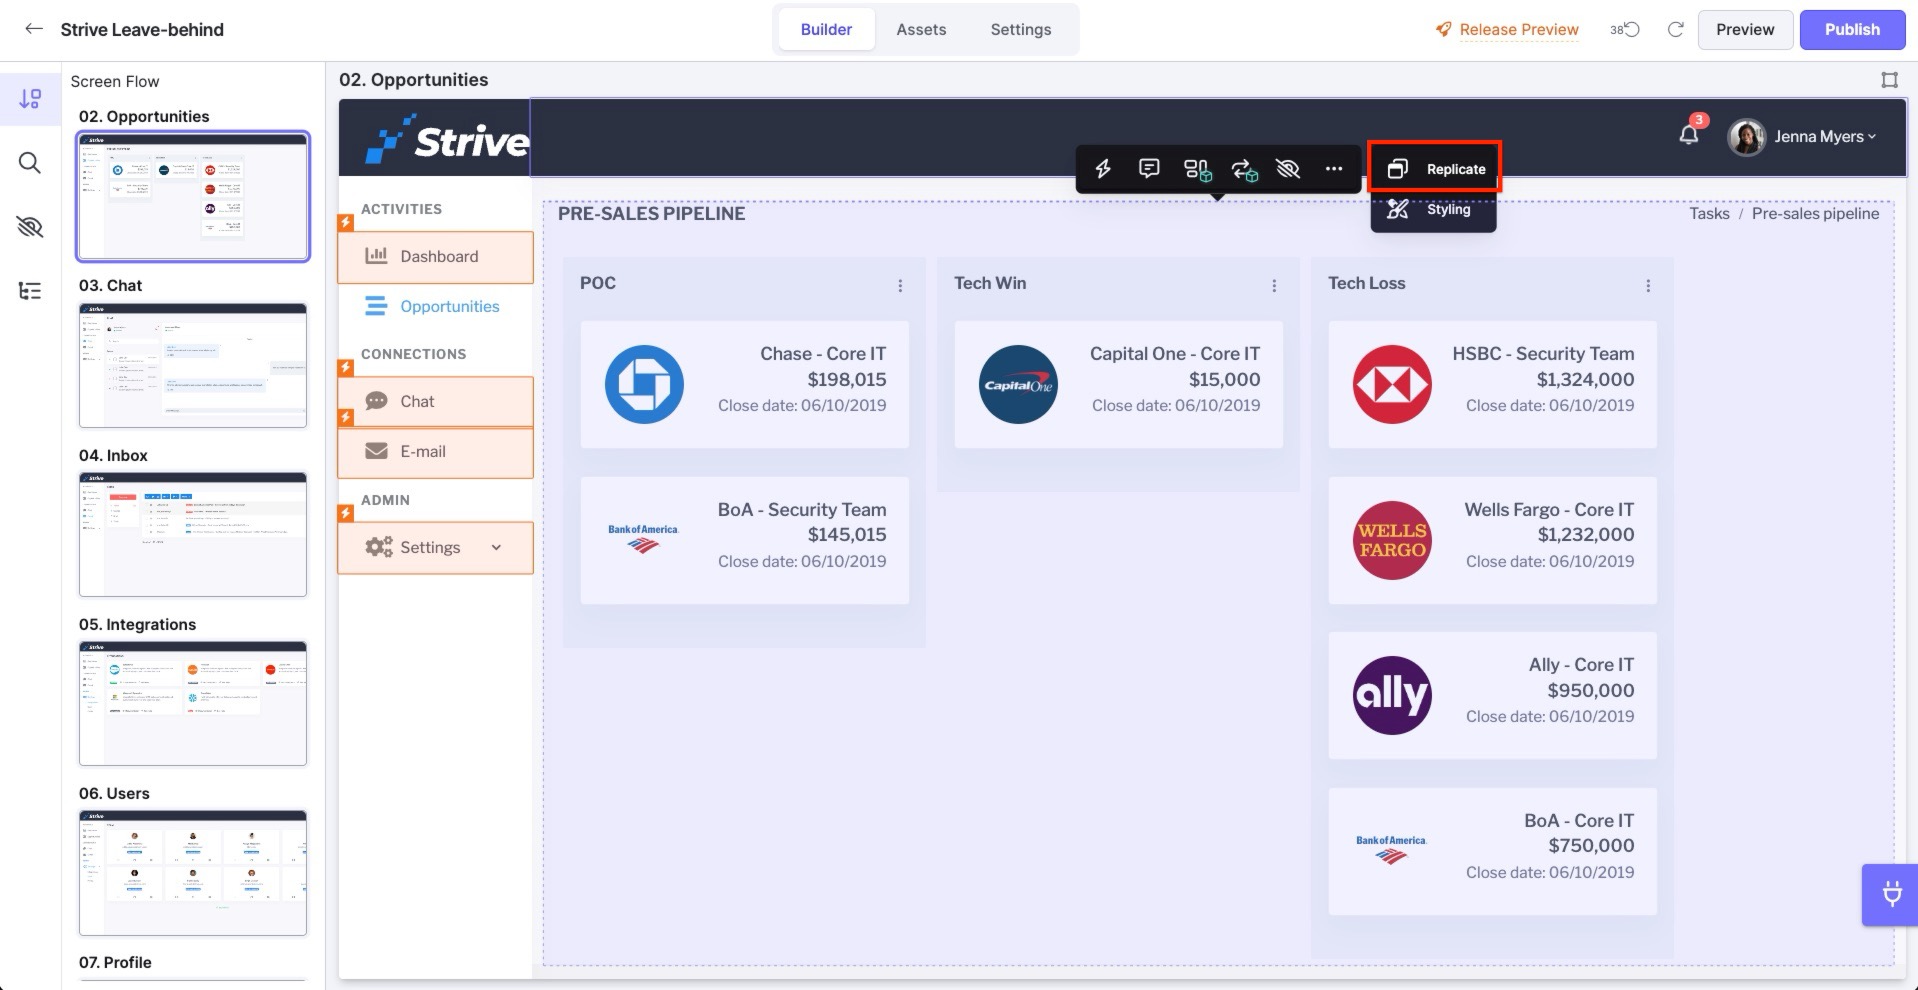The height and width of the screenshot is (990, 1918).
Task: Click the lightning badge on Settings item
Action: [345, 513]
